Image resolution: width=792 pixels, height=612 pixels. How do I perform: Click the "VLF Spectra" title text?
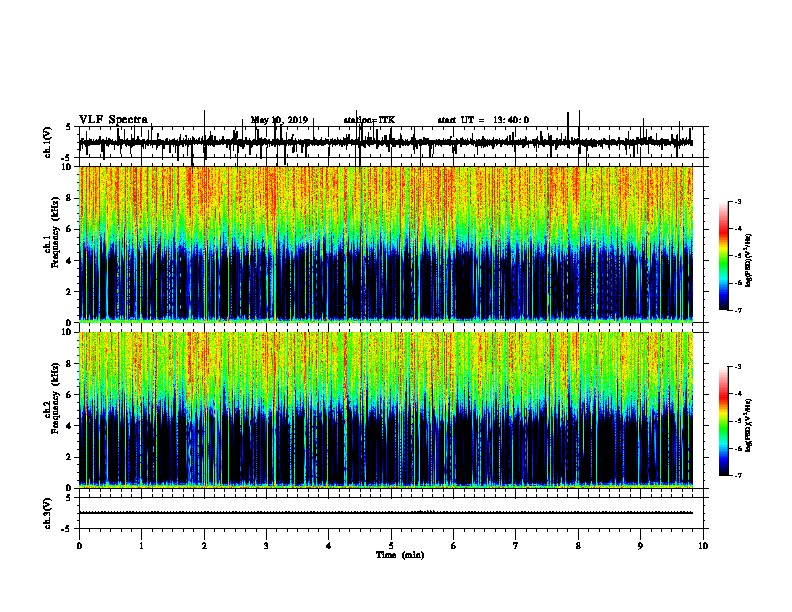point(113,120)
